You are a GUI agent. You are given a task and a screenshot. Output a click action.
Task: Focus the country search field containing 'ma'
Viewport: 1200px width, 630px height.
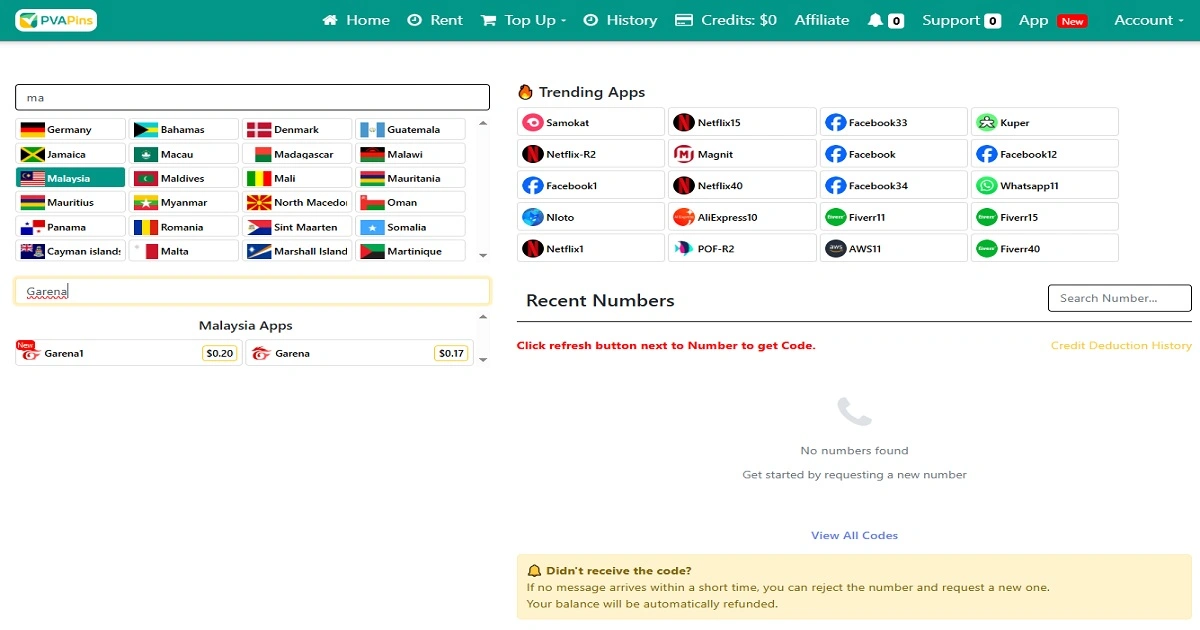[x=252, y=97]
